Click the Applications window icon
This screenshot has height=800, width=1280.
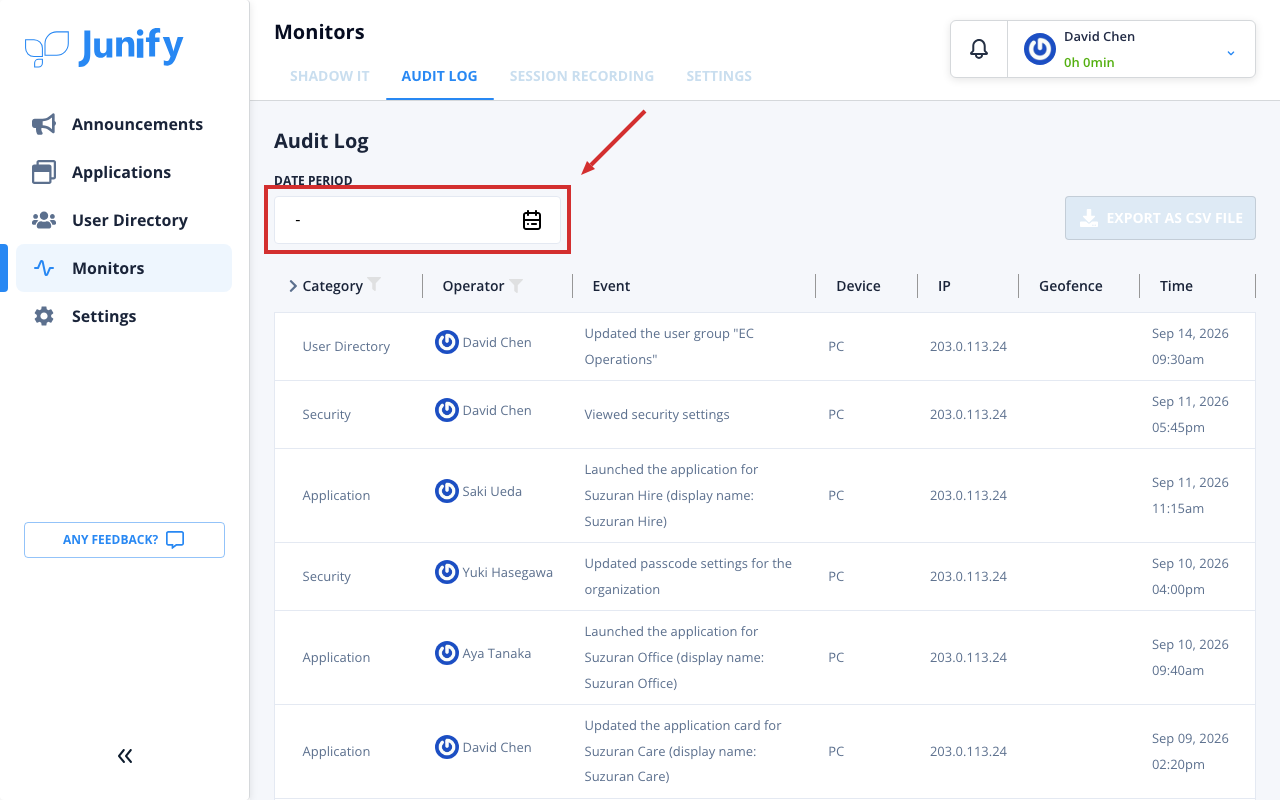(44, 172)
